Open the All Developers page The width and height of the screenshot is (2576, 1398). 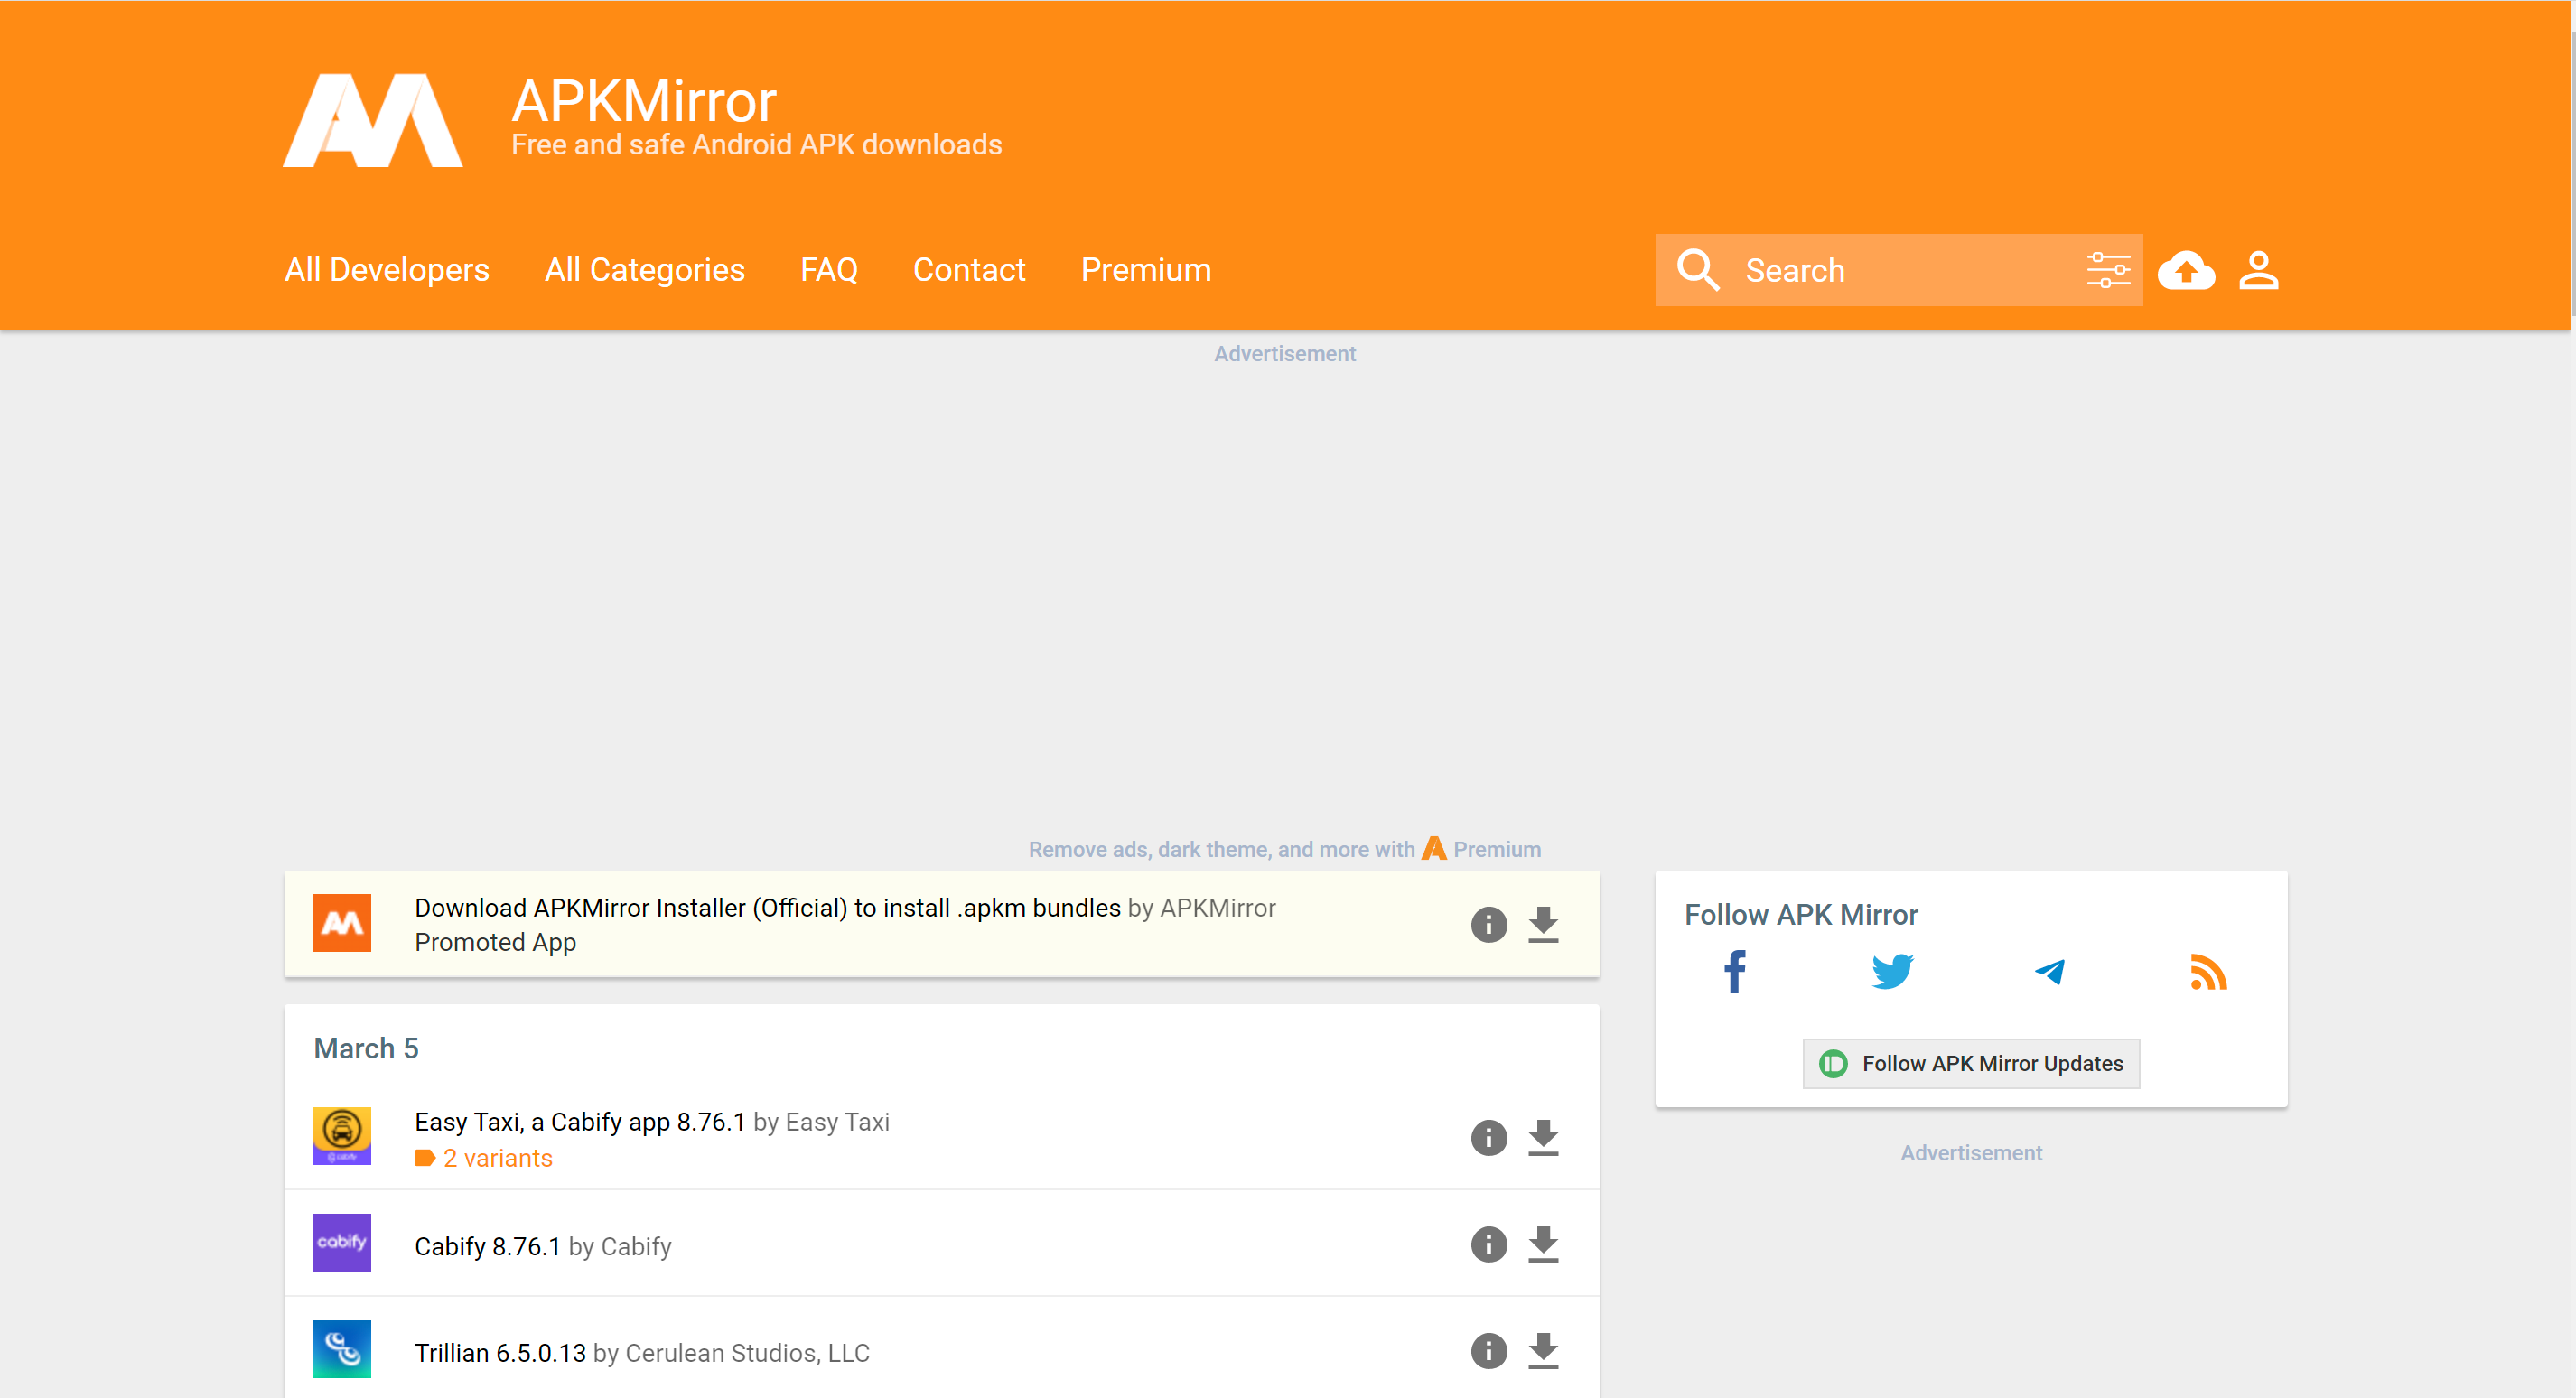(x=387, y=269)
